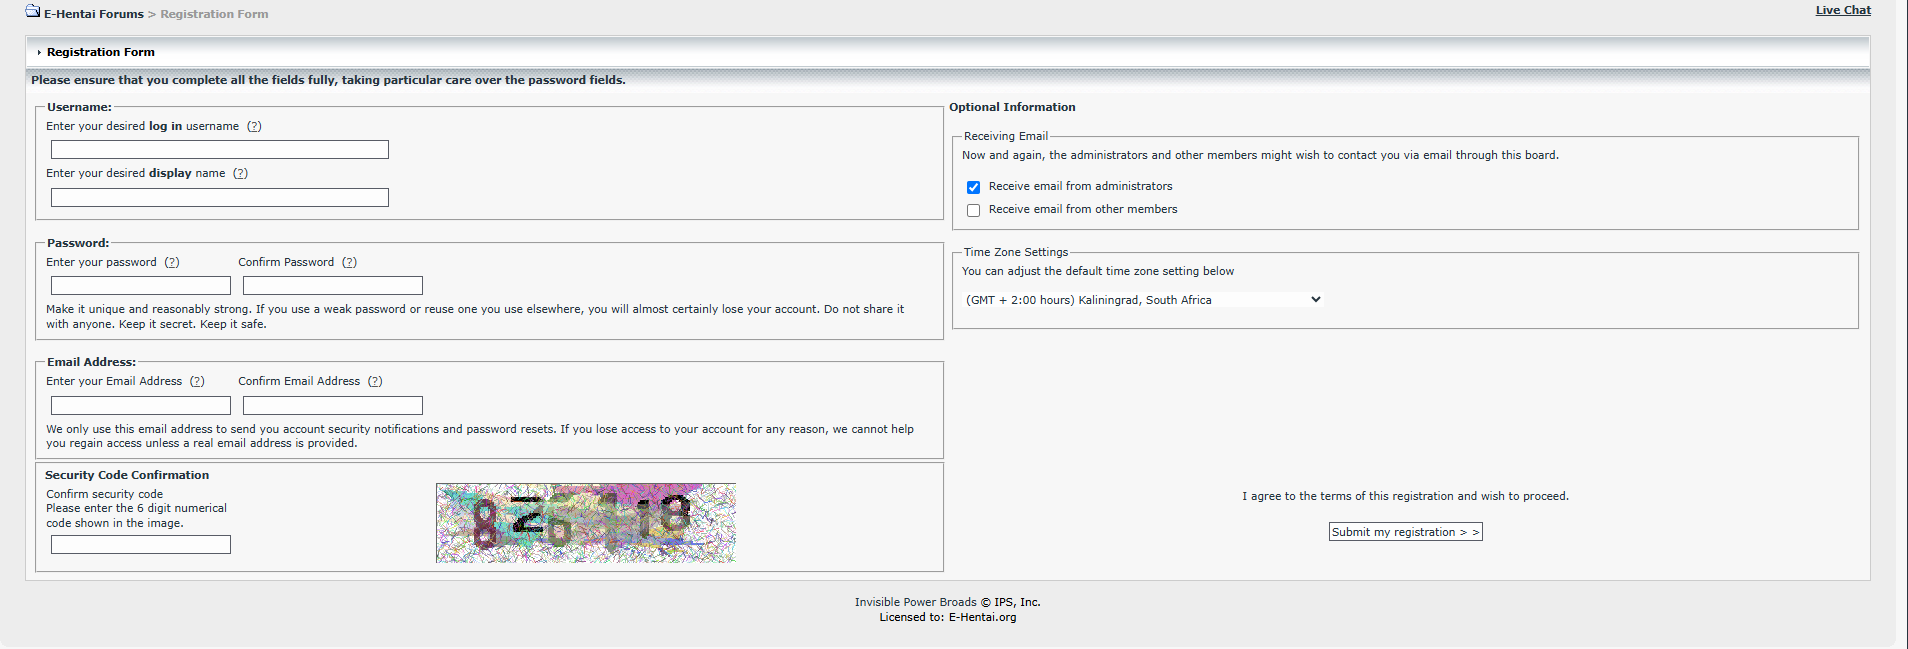Uncheck Receive email from administrators
Image resolution: width=1908 pixels, height=649 pixels.
click(973, 187)
